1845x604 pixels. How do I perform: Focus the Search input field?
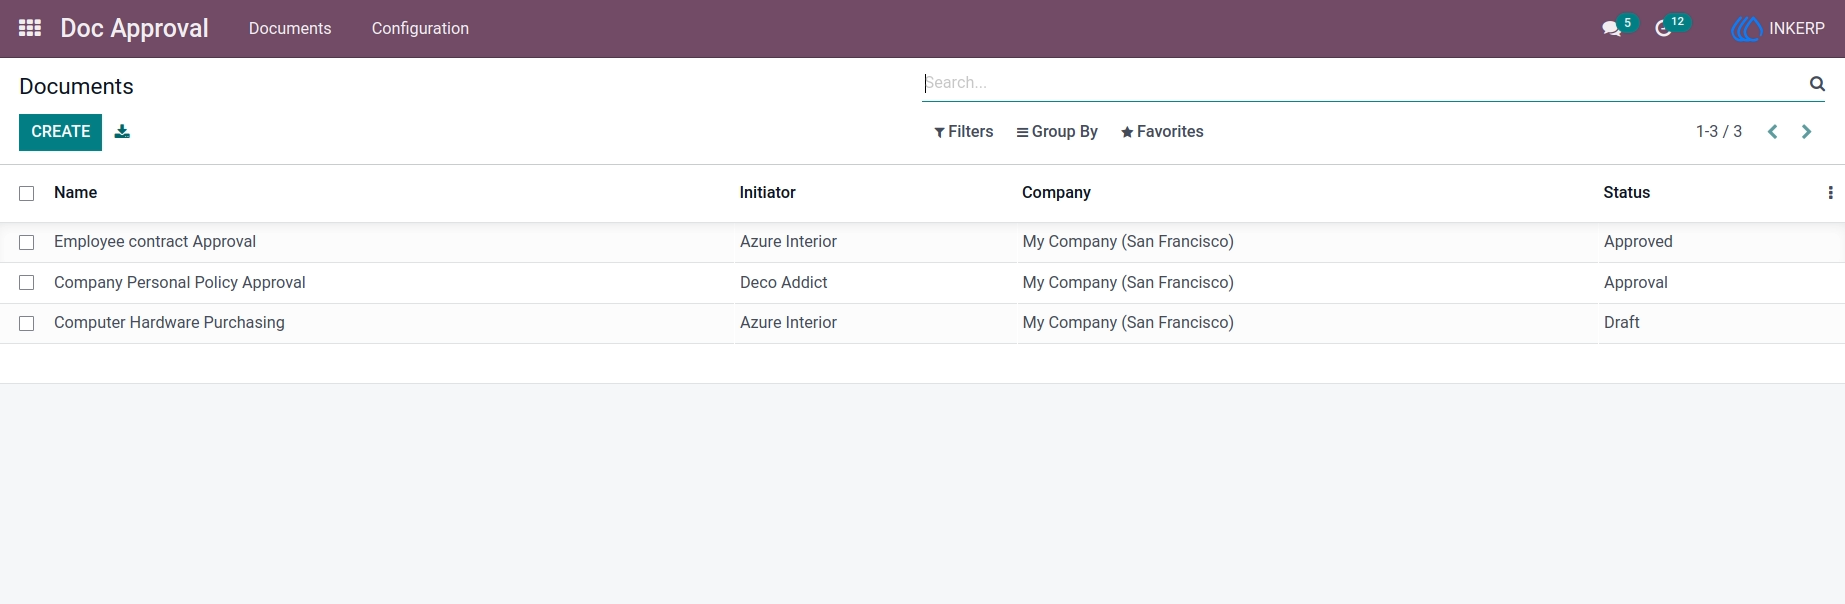(x=1364, y=83)
